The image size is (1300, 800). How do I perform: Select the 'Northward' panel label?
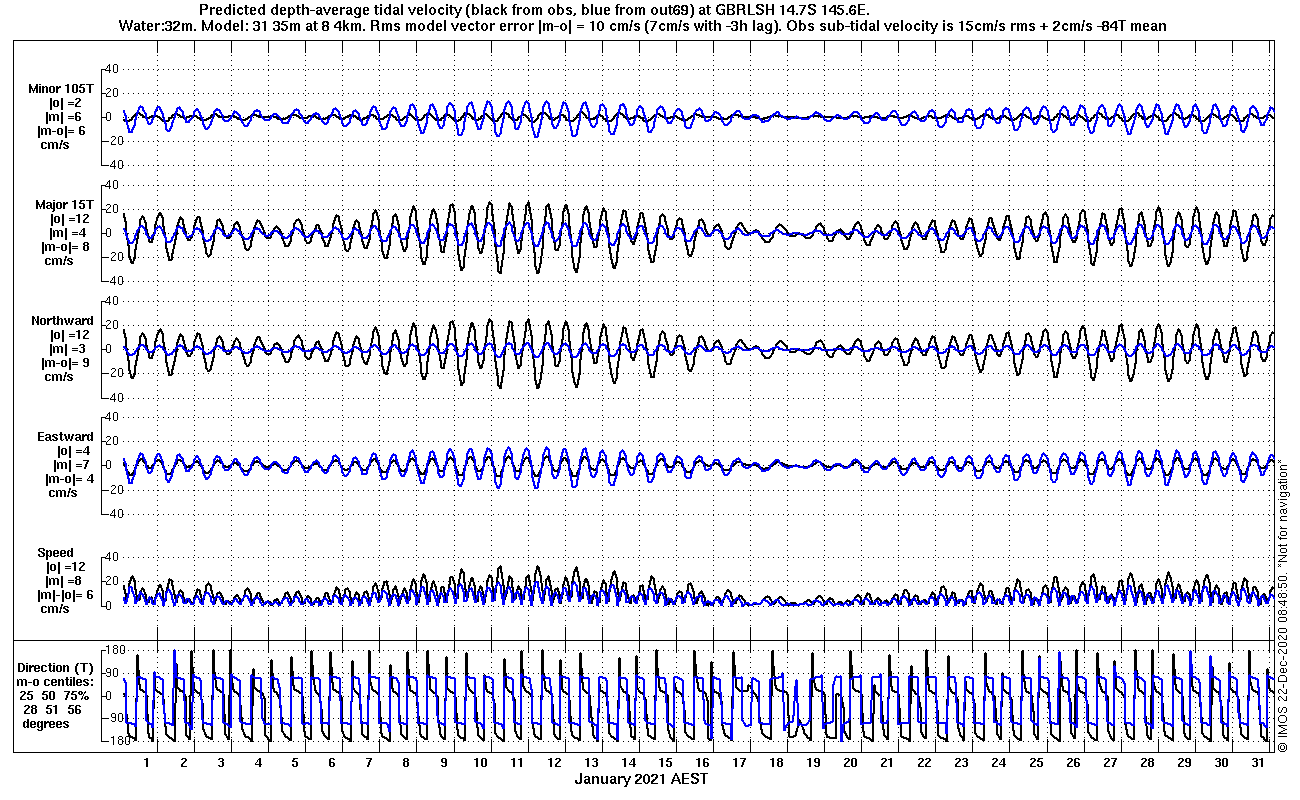62,321
